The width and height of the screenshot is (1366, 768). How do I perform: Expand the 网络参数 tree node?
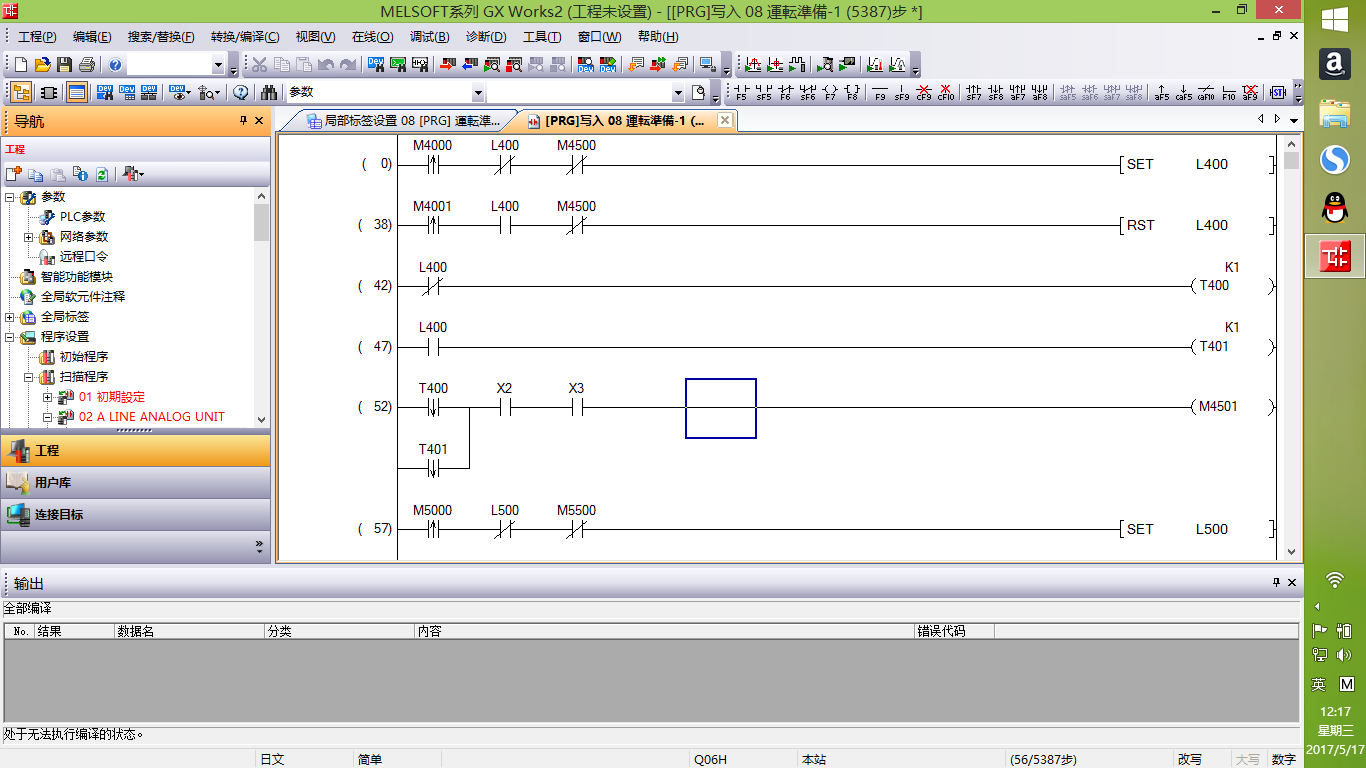pos(29,237)
